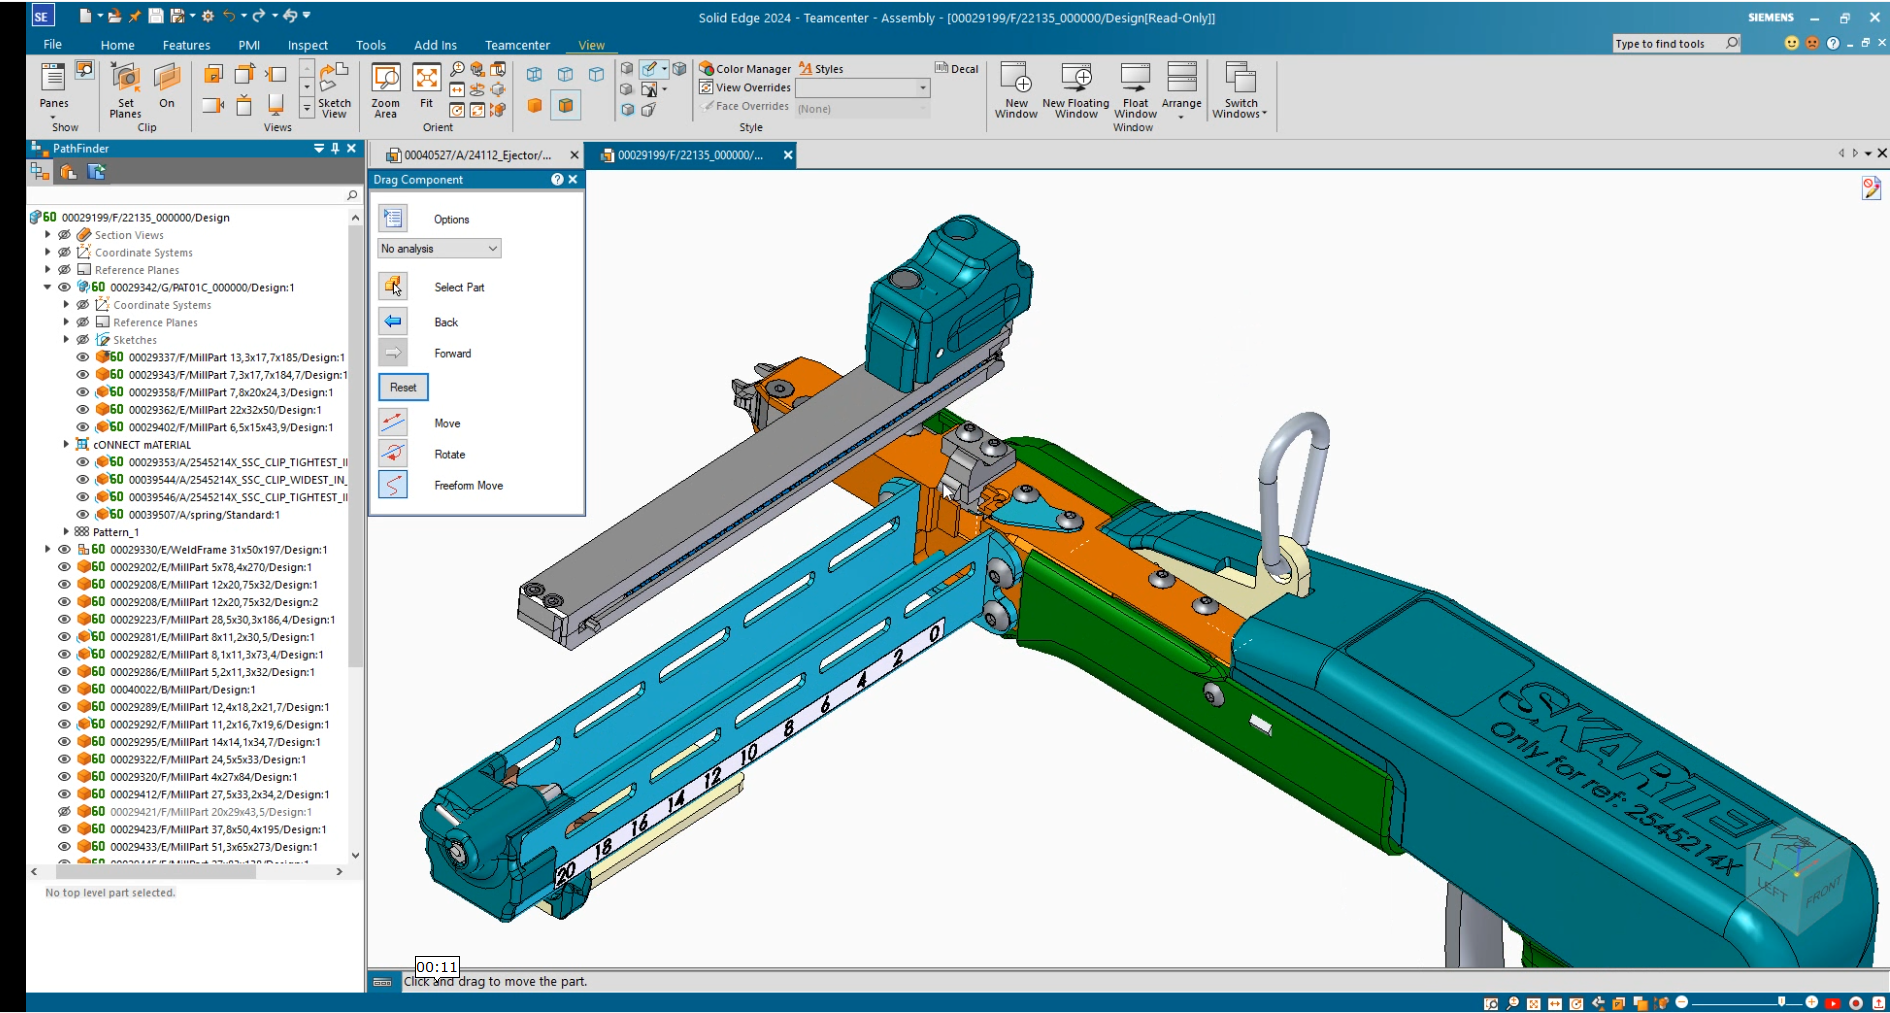
Task: Hide 00029362/E/MillPart 22x32x50
Action: coord(83,410)
